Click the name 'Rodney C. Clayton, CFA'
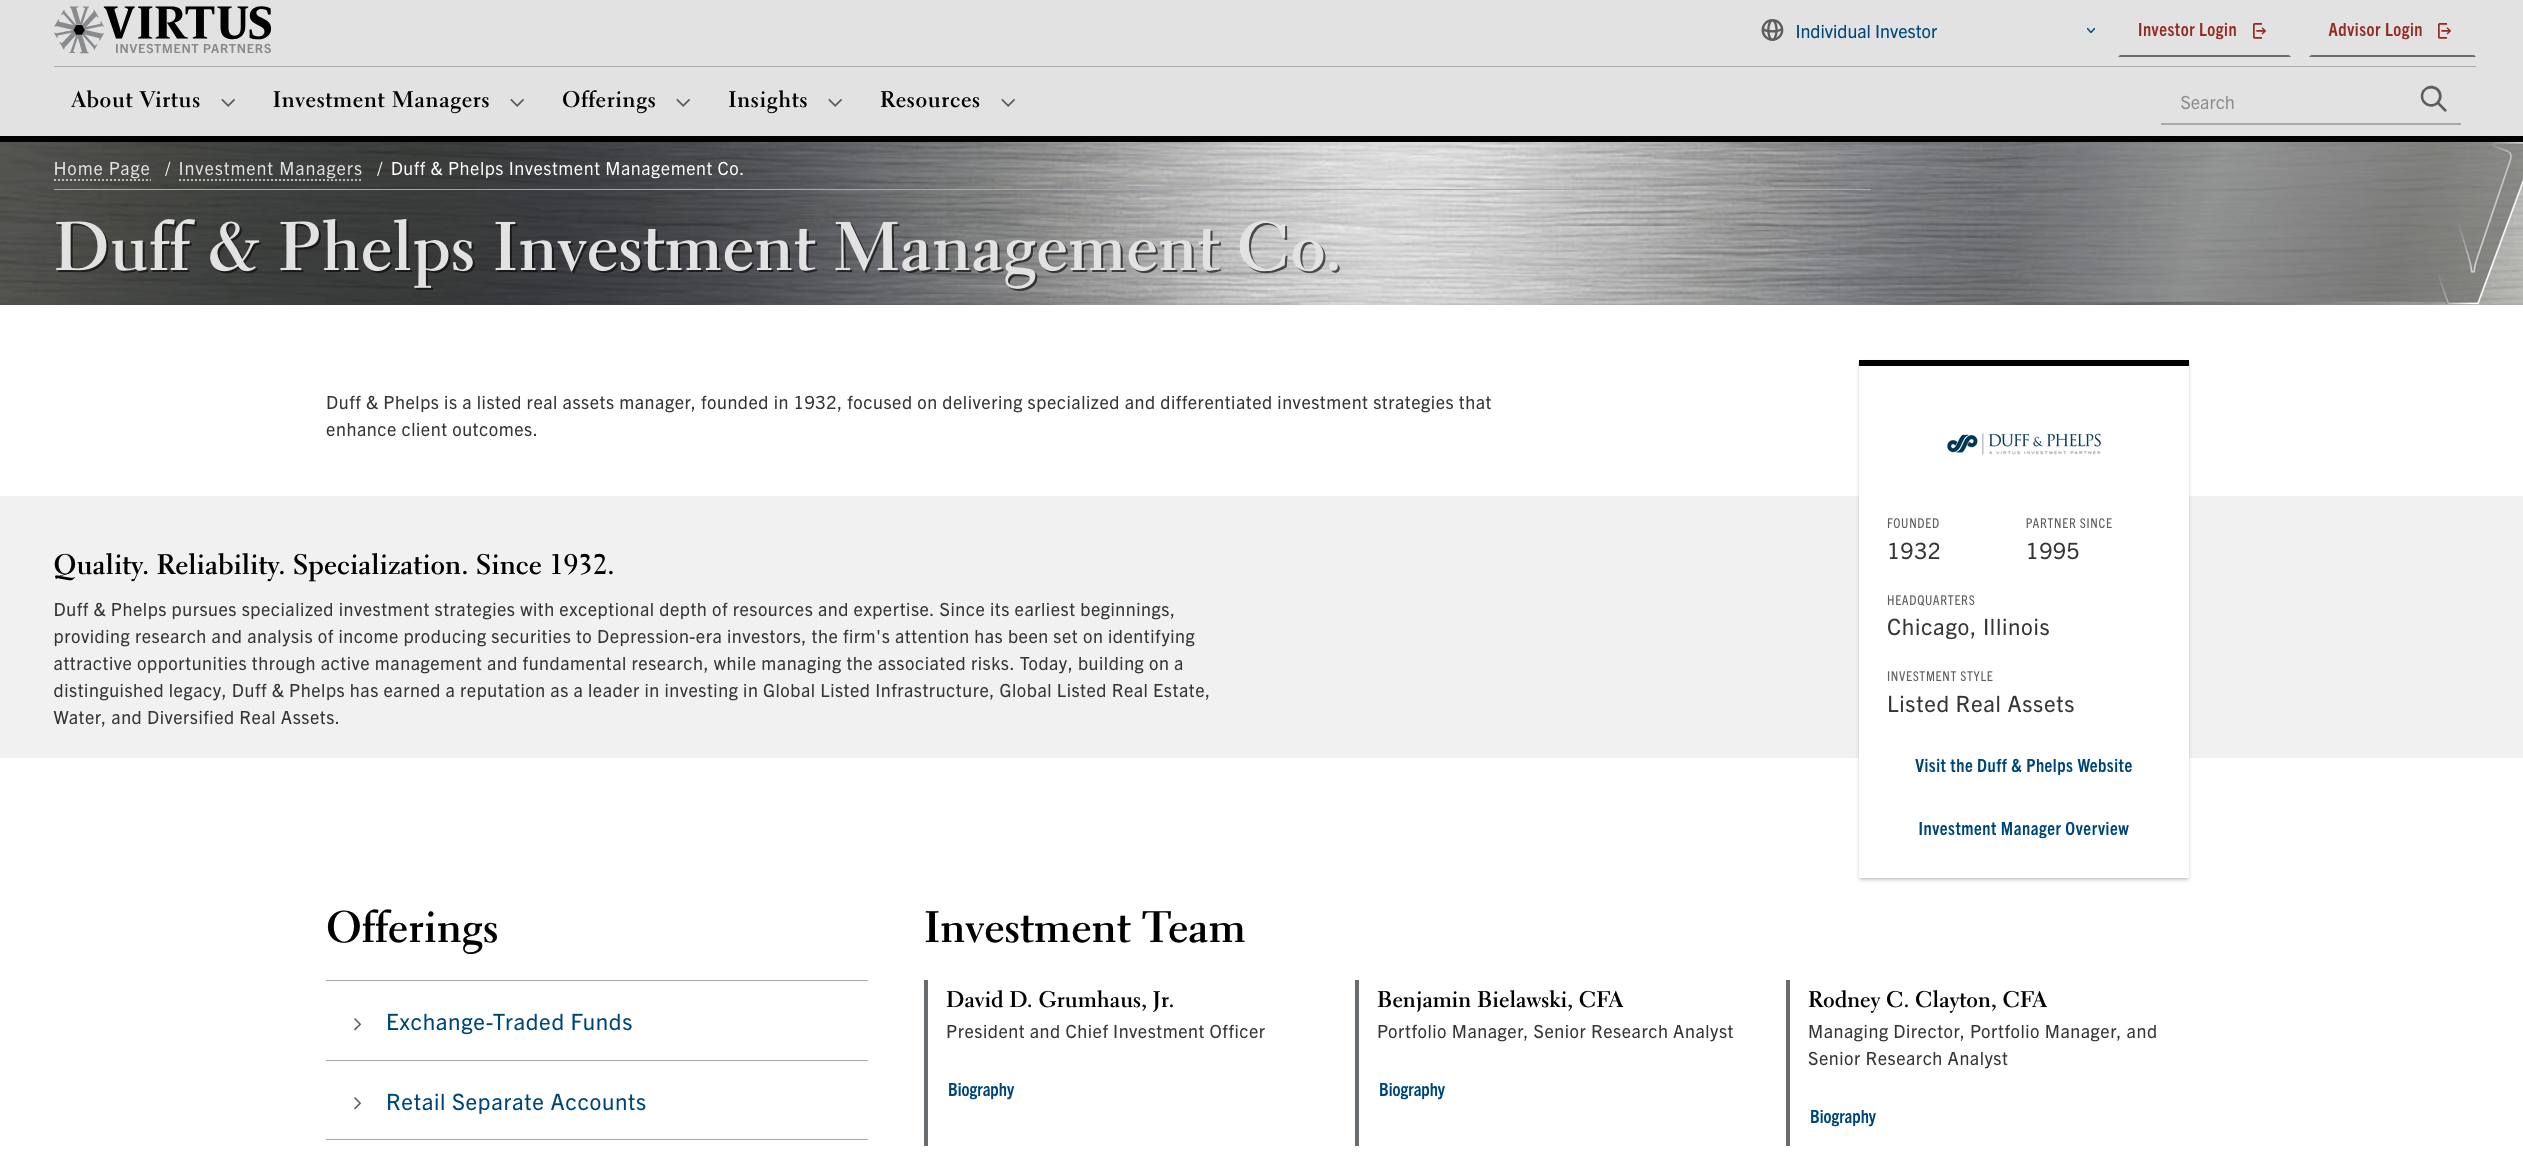2523x1159 pixels. pyautogui.click(x=1927, y=1000)
